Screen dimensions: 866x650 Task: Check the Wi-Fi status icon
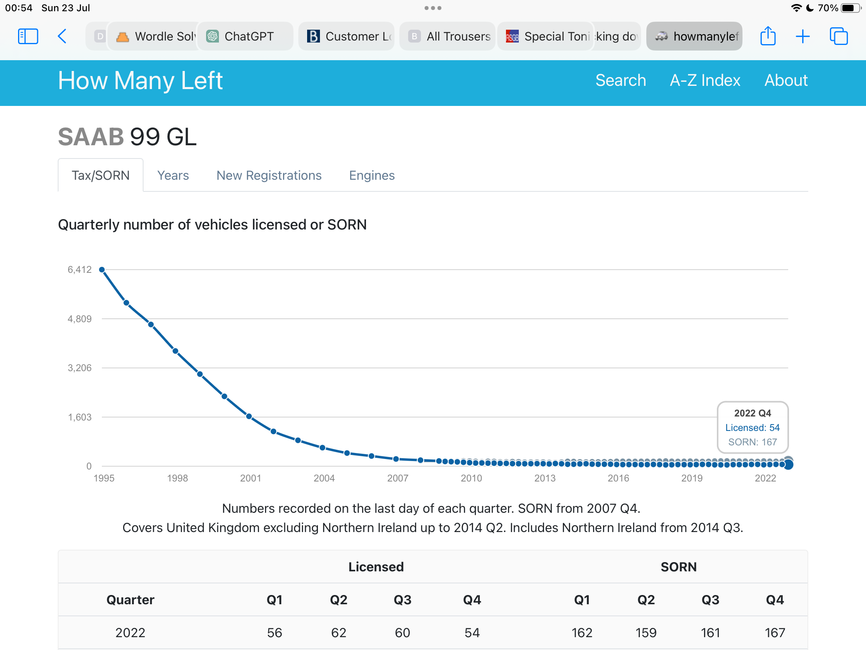pyautogui.click(x=796, y=8)
